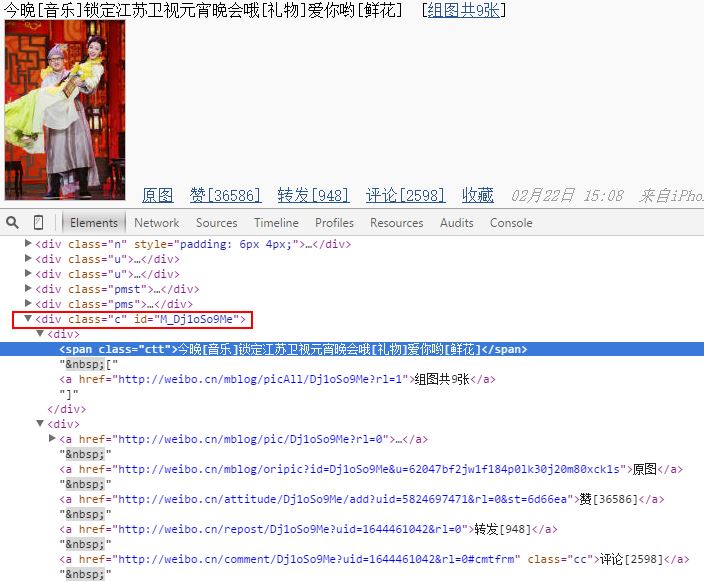Expand the mblog/pic anchor node

point(52,438)
